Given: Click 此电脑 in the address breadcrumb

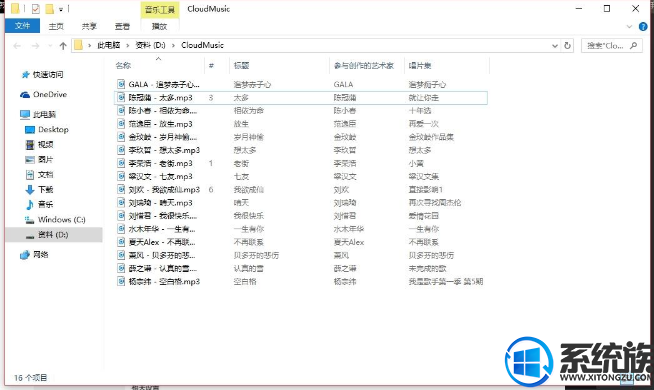Looking at the screenshot, I should pyautogui.click(x=108, y=45).
